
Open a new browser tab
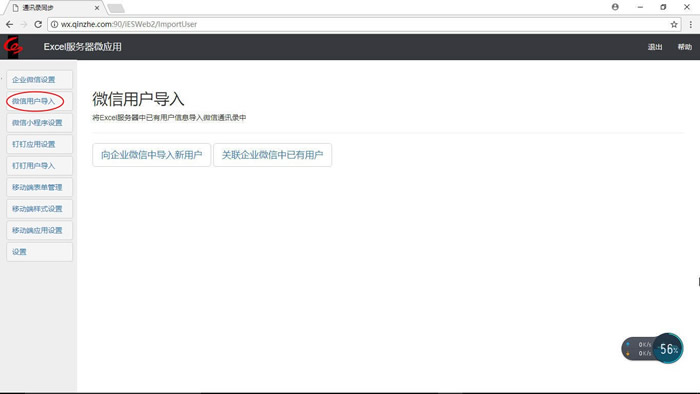[116, 8]
